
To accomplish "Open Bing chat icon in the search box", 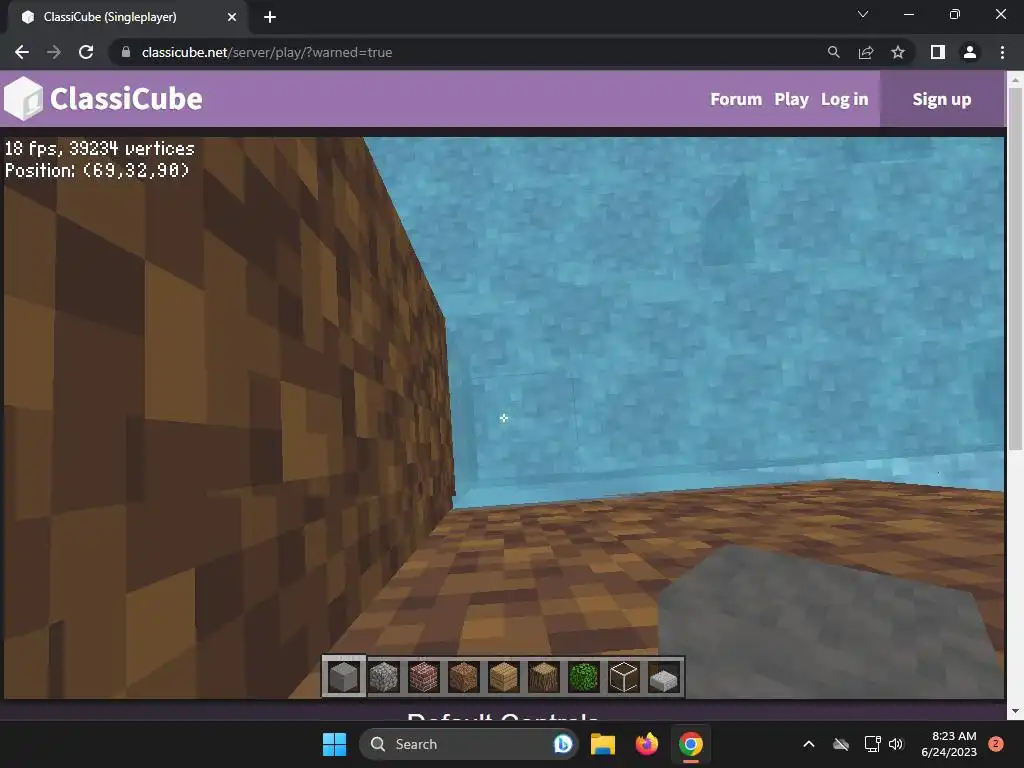I will [x=562, y=744].
